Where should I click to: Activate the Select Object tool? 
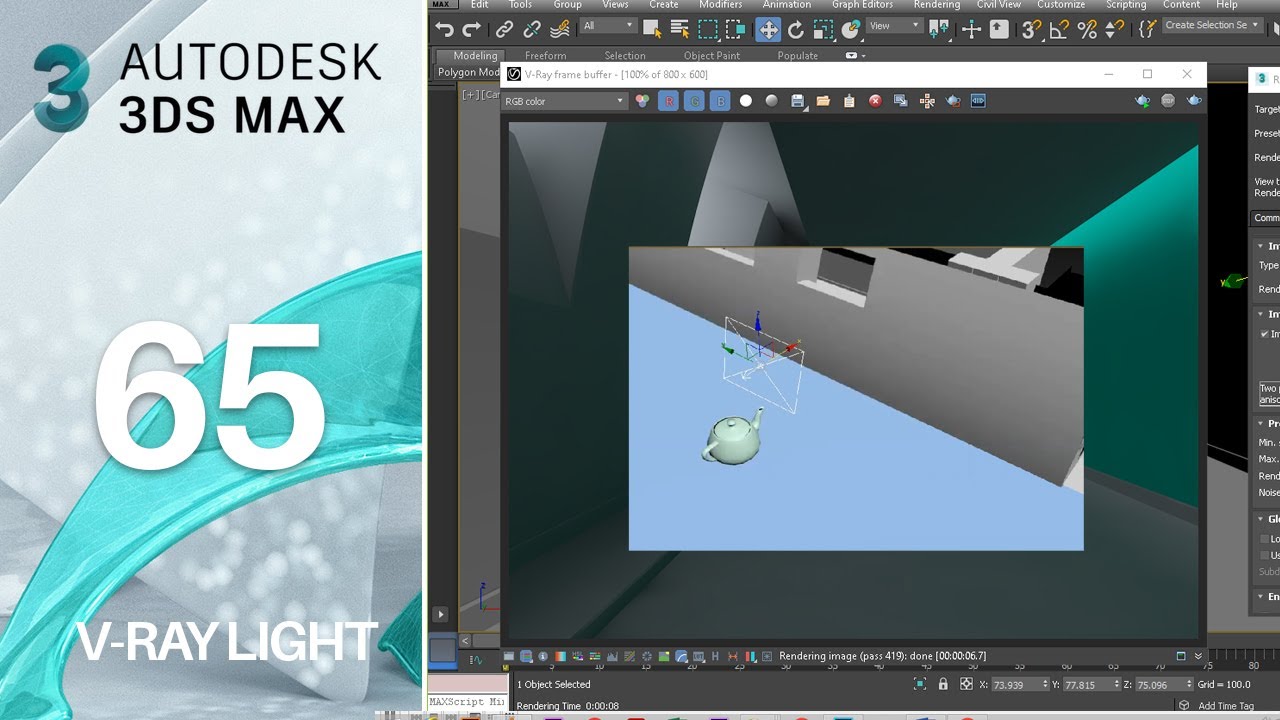pyautogui.click(x=652, y=29)
